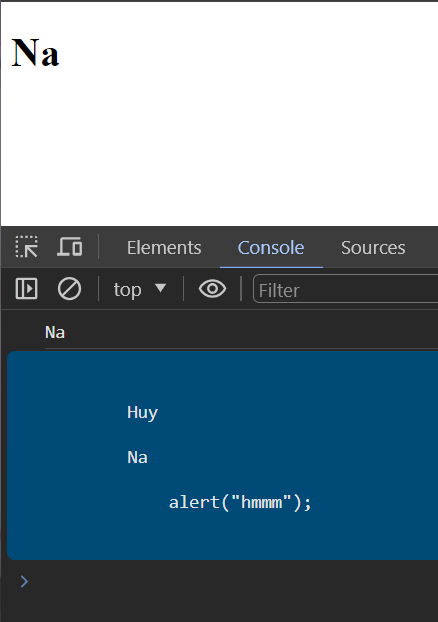Image resolution: width=438 pixels, height=622 pixels.
Task: Click the alert("hmmm"); line
Action: tap(240, 503)
